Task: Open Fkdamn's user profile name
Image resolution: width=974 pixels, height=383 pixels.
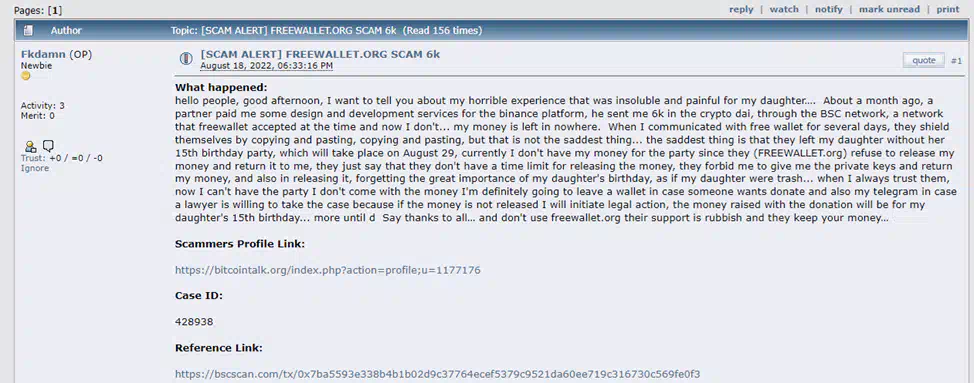Action: point(43,55)
